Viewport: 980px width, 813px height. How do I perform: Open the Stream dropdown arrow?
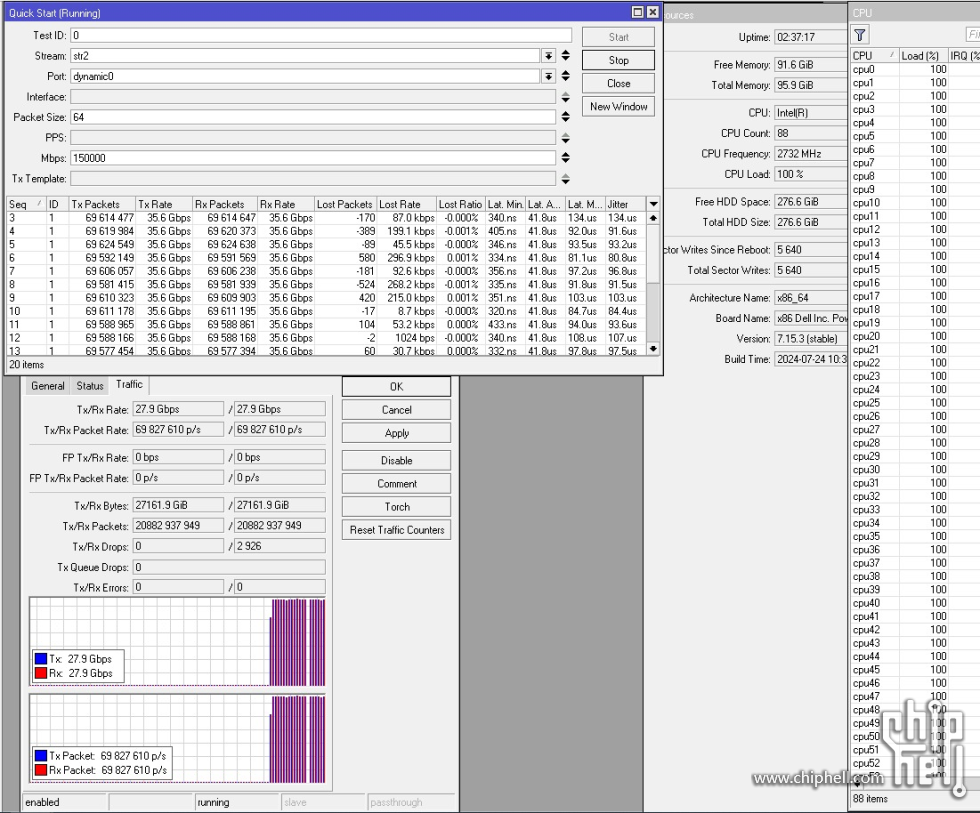coord(548,56)
